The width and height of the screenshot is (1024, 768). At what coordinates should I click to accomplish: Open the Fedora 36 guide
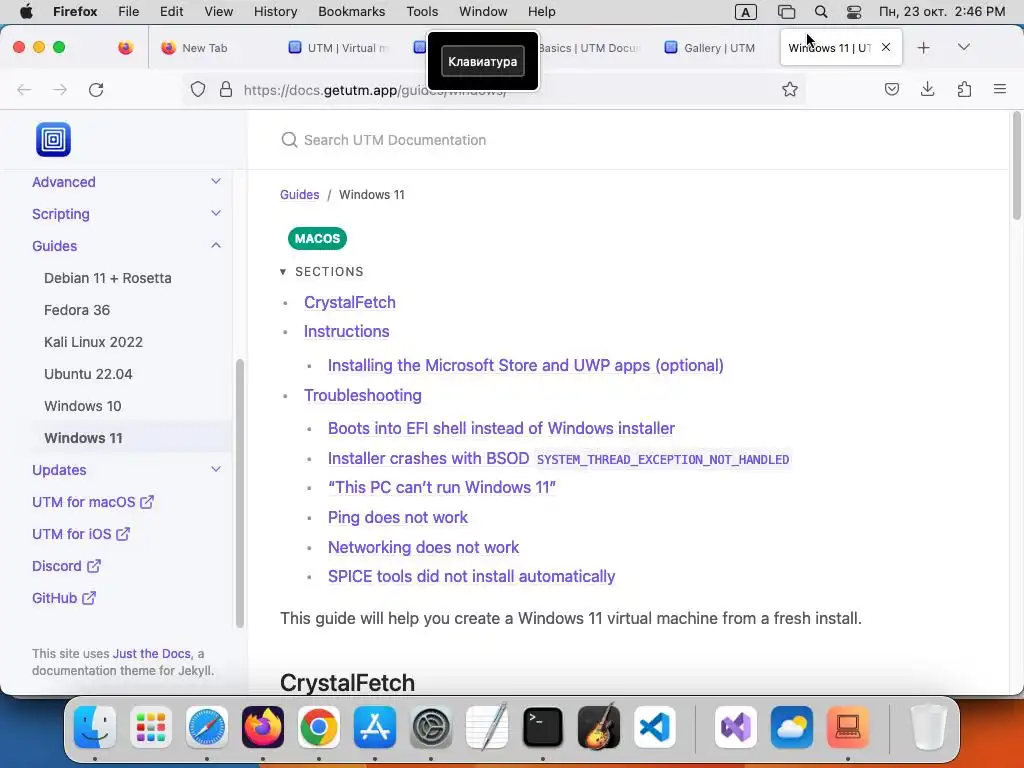click(x=77, y=310)
